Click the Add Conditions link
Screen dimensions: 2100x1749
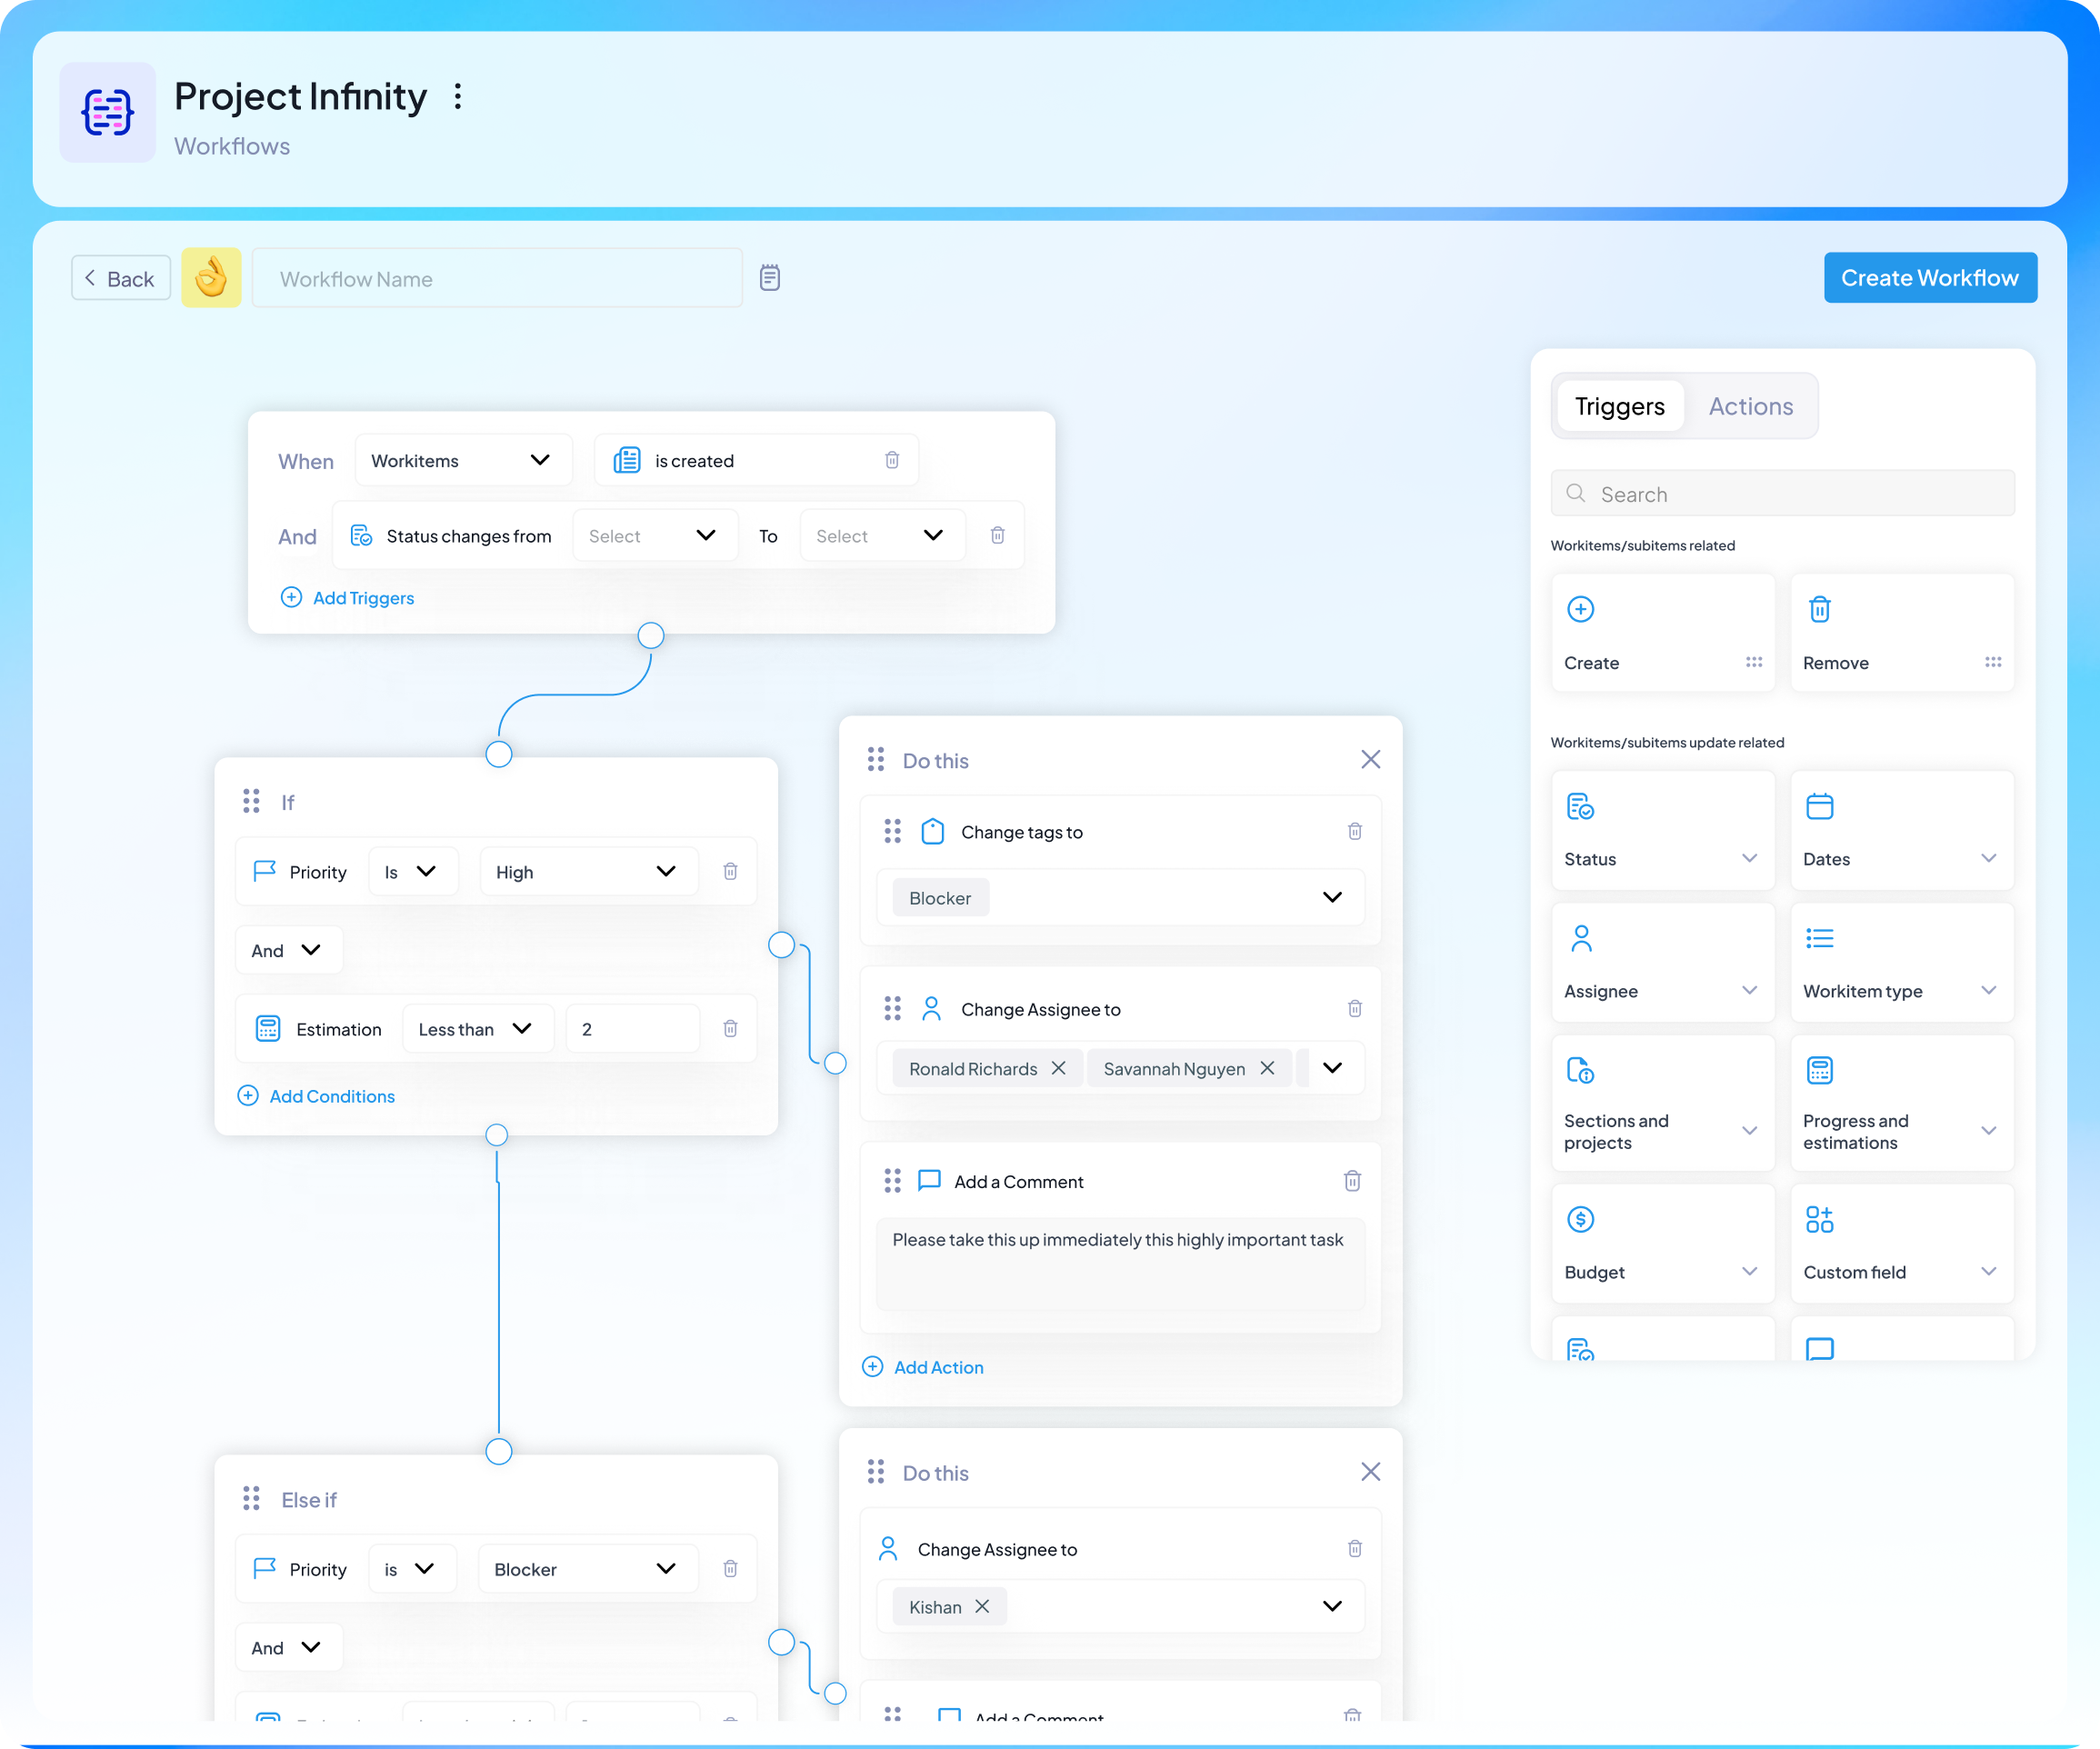pyautogui.click(x=316, y=1095)
